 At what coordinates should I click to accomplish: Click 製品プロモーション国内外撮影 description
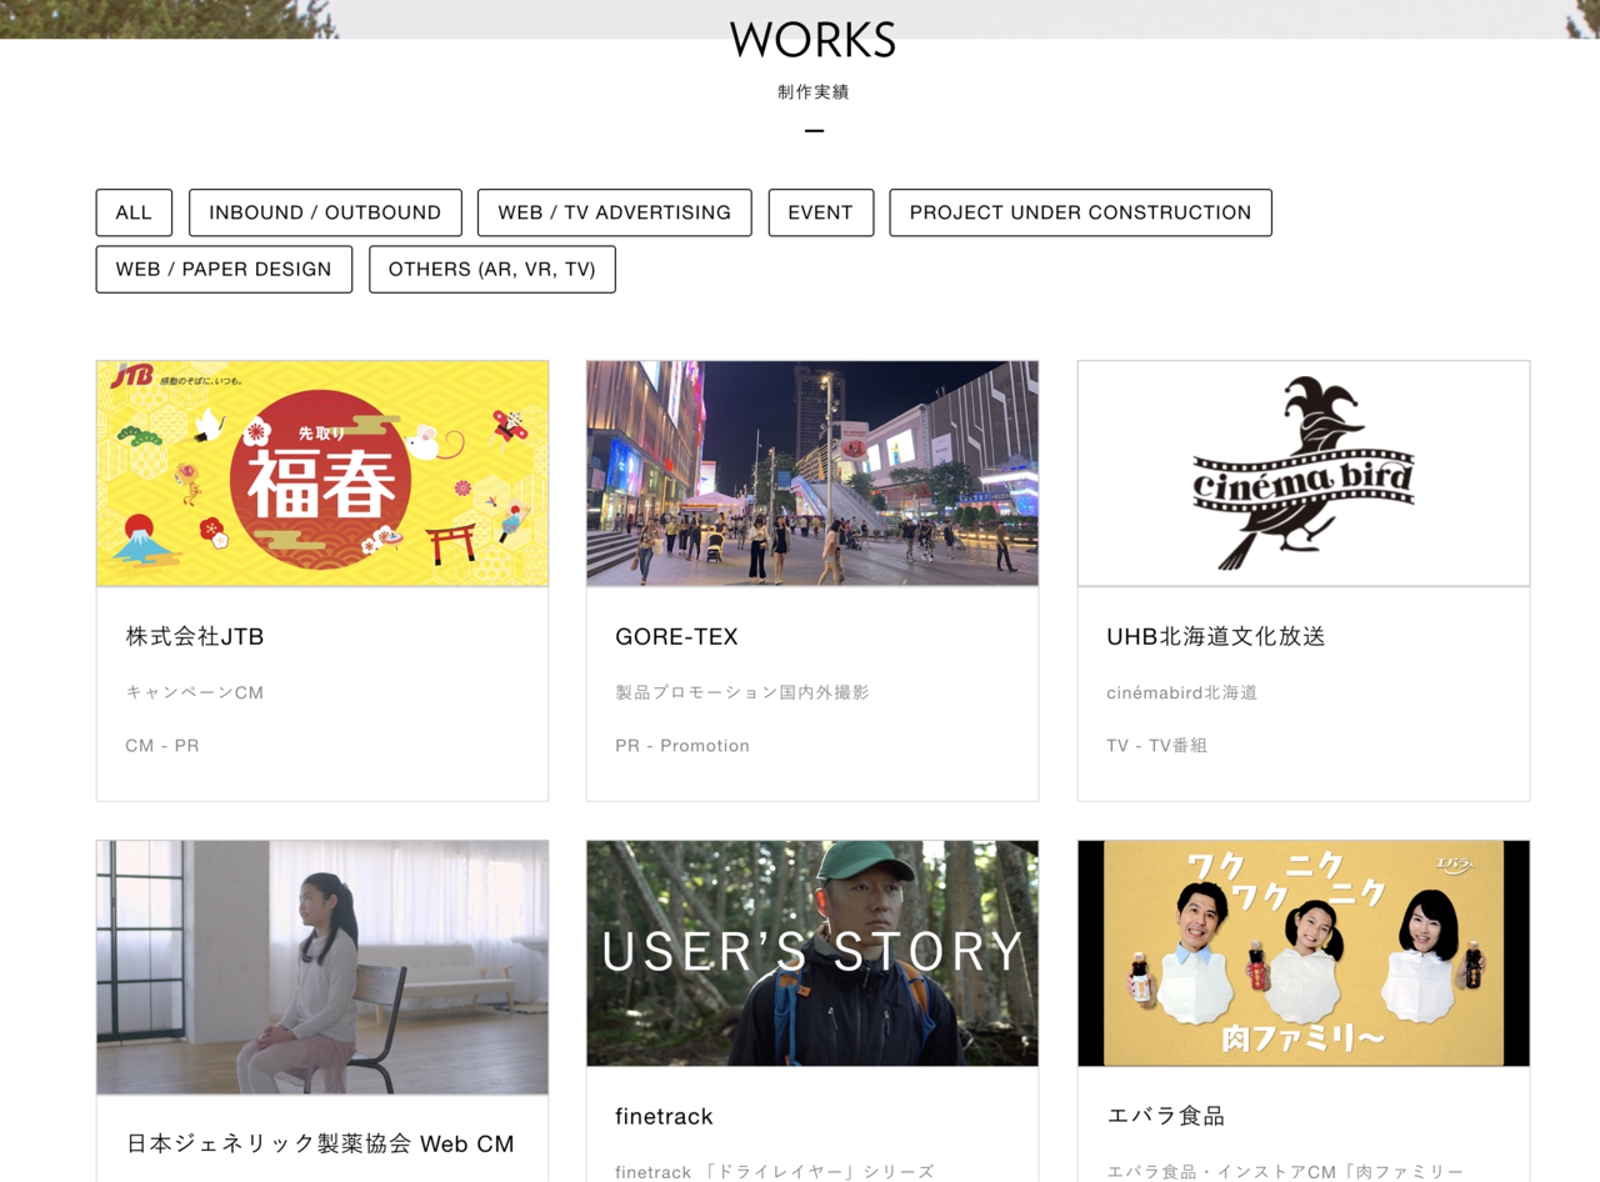(x=742, y=692)
